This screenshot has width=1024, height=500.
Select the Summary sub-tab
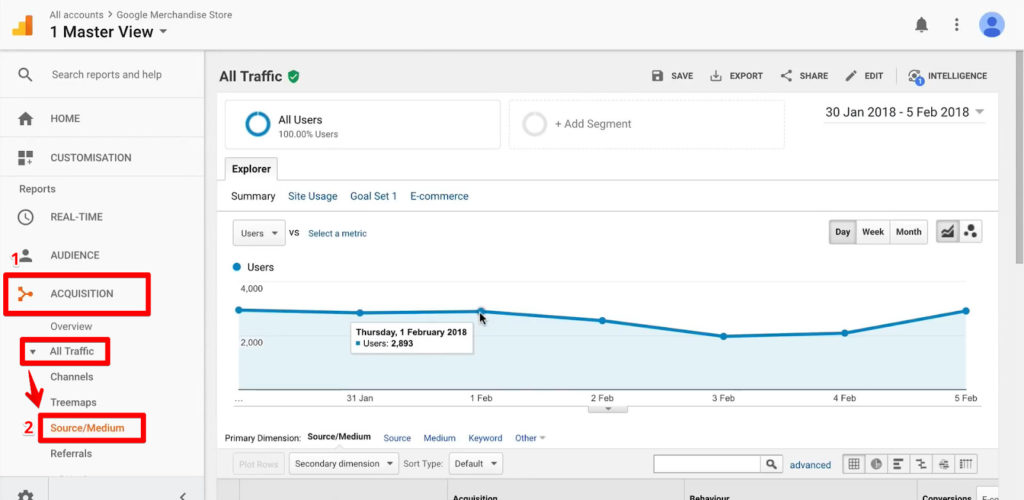[x=253, y=196]
